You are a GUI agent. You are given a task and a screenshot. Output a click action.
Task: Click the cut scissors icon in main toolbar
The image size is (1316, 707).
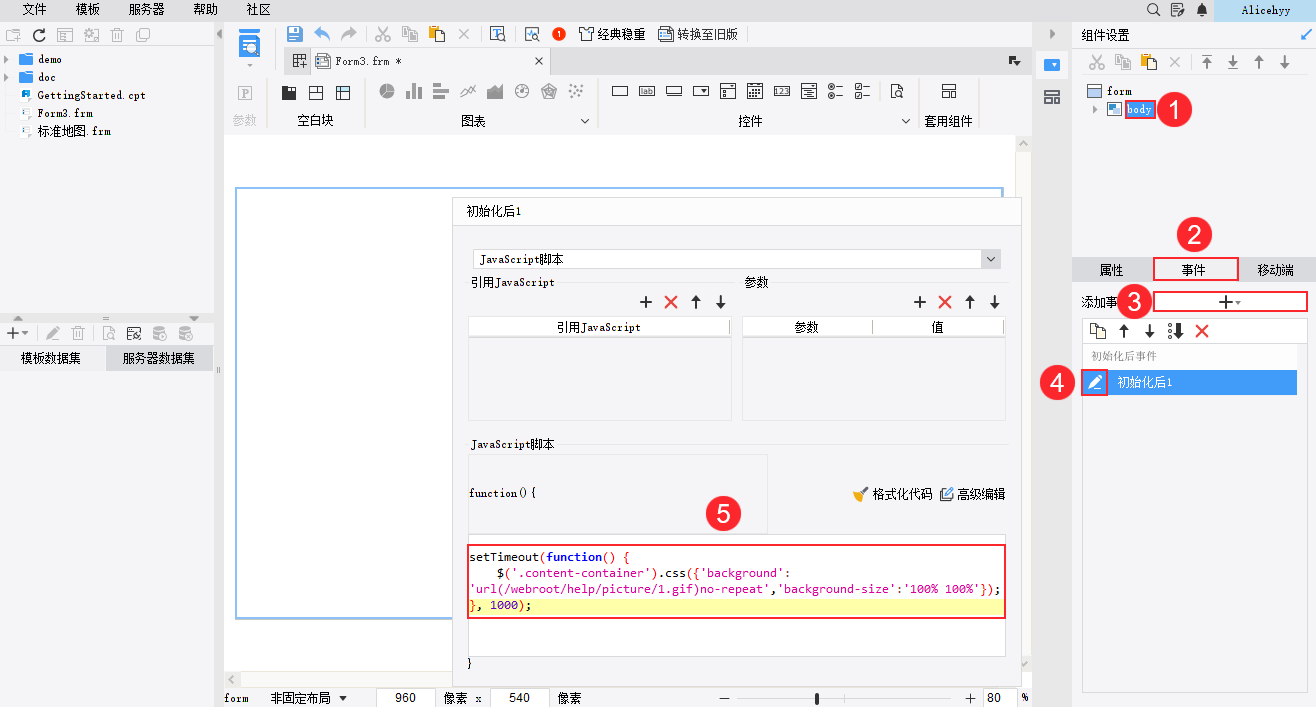(x=383, y=34)
